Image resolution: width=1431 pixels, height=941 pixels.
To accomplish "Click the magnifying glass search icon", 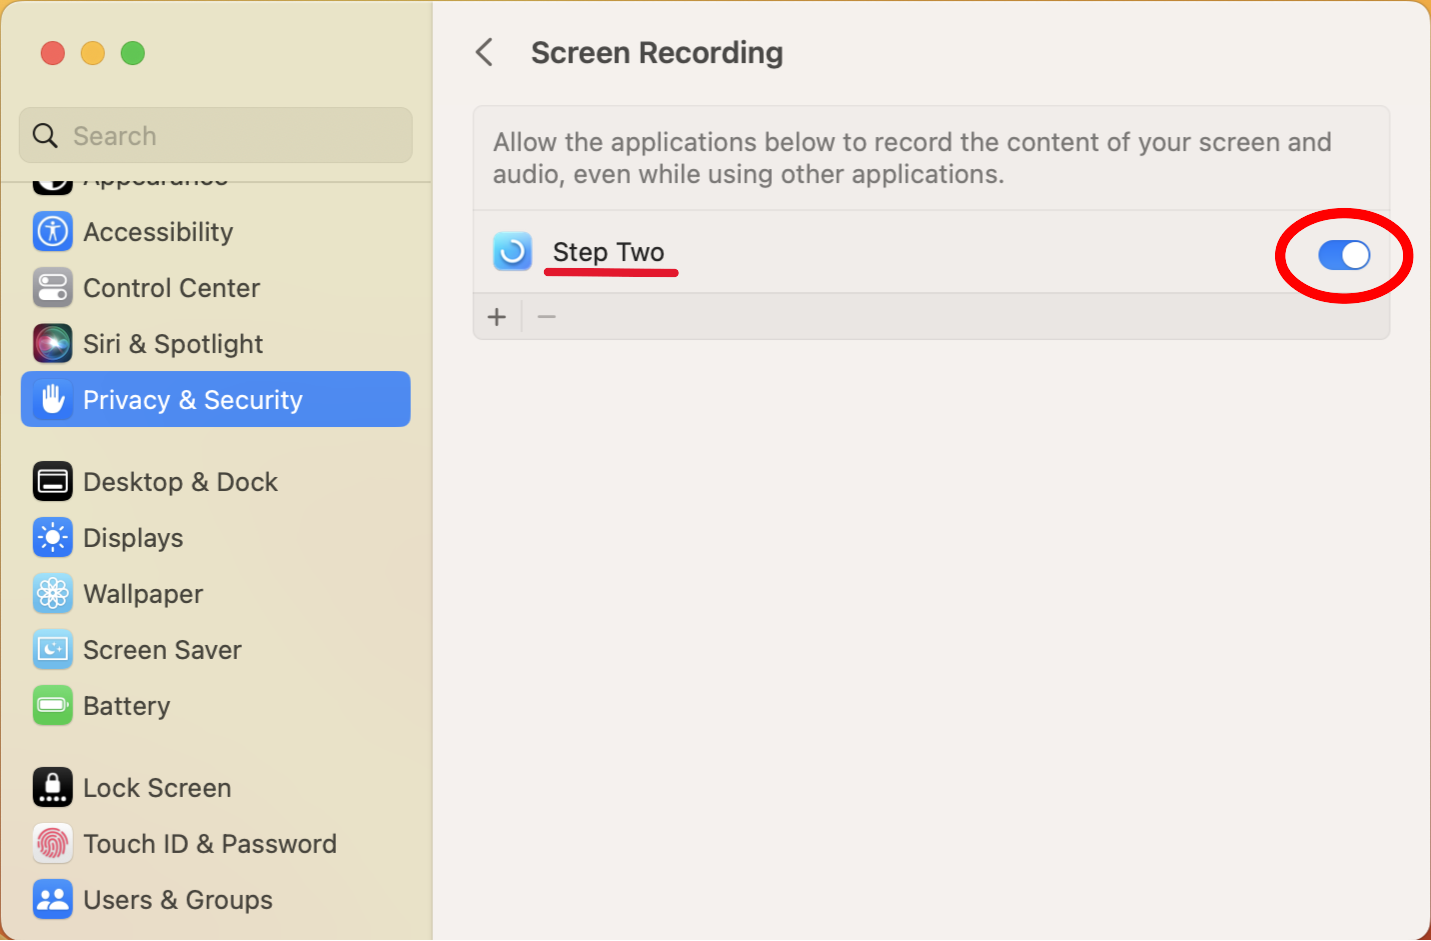I will point(45,135).
